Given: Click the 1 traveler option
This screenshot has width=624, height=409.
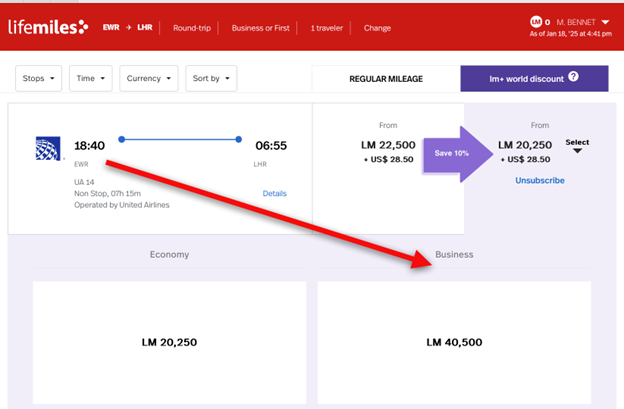Looking at the screenshot, I should coord(327,28).
